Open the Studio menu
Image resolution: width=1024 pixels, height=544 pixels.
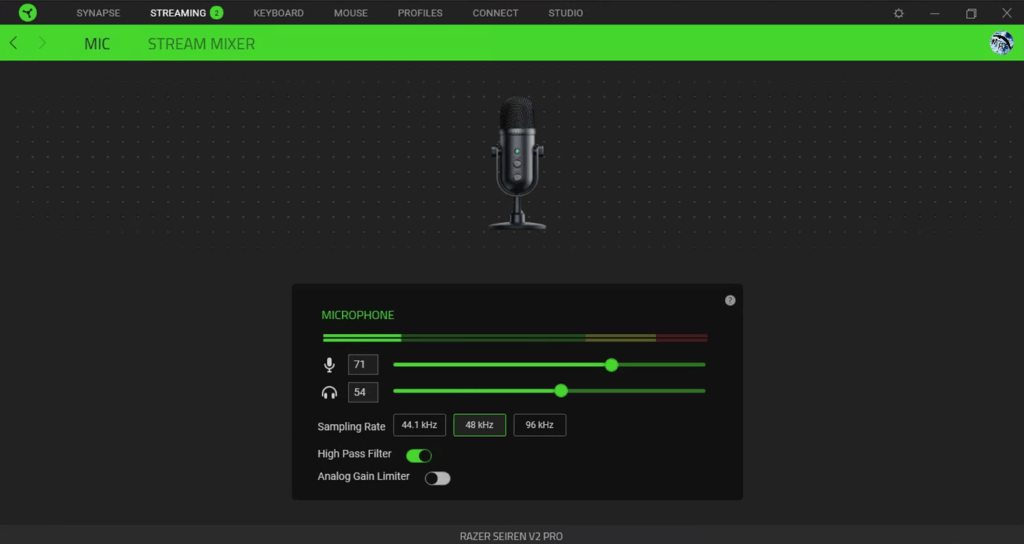tap(565, 13)
